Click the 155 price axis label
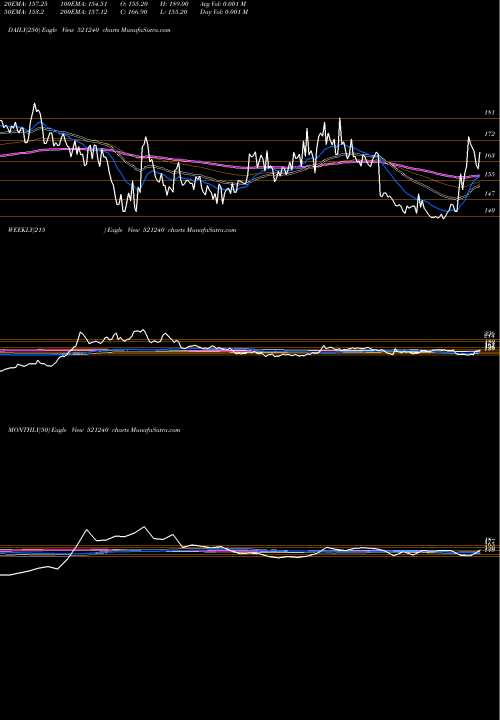 489,174
